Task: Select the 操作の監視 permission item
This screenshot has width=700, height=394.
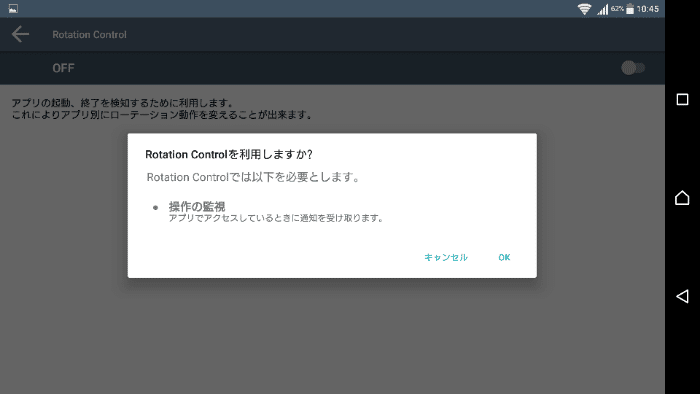Action: click(197, 207)
